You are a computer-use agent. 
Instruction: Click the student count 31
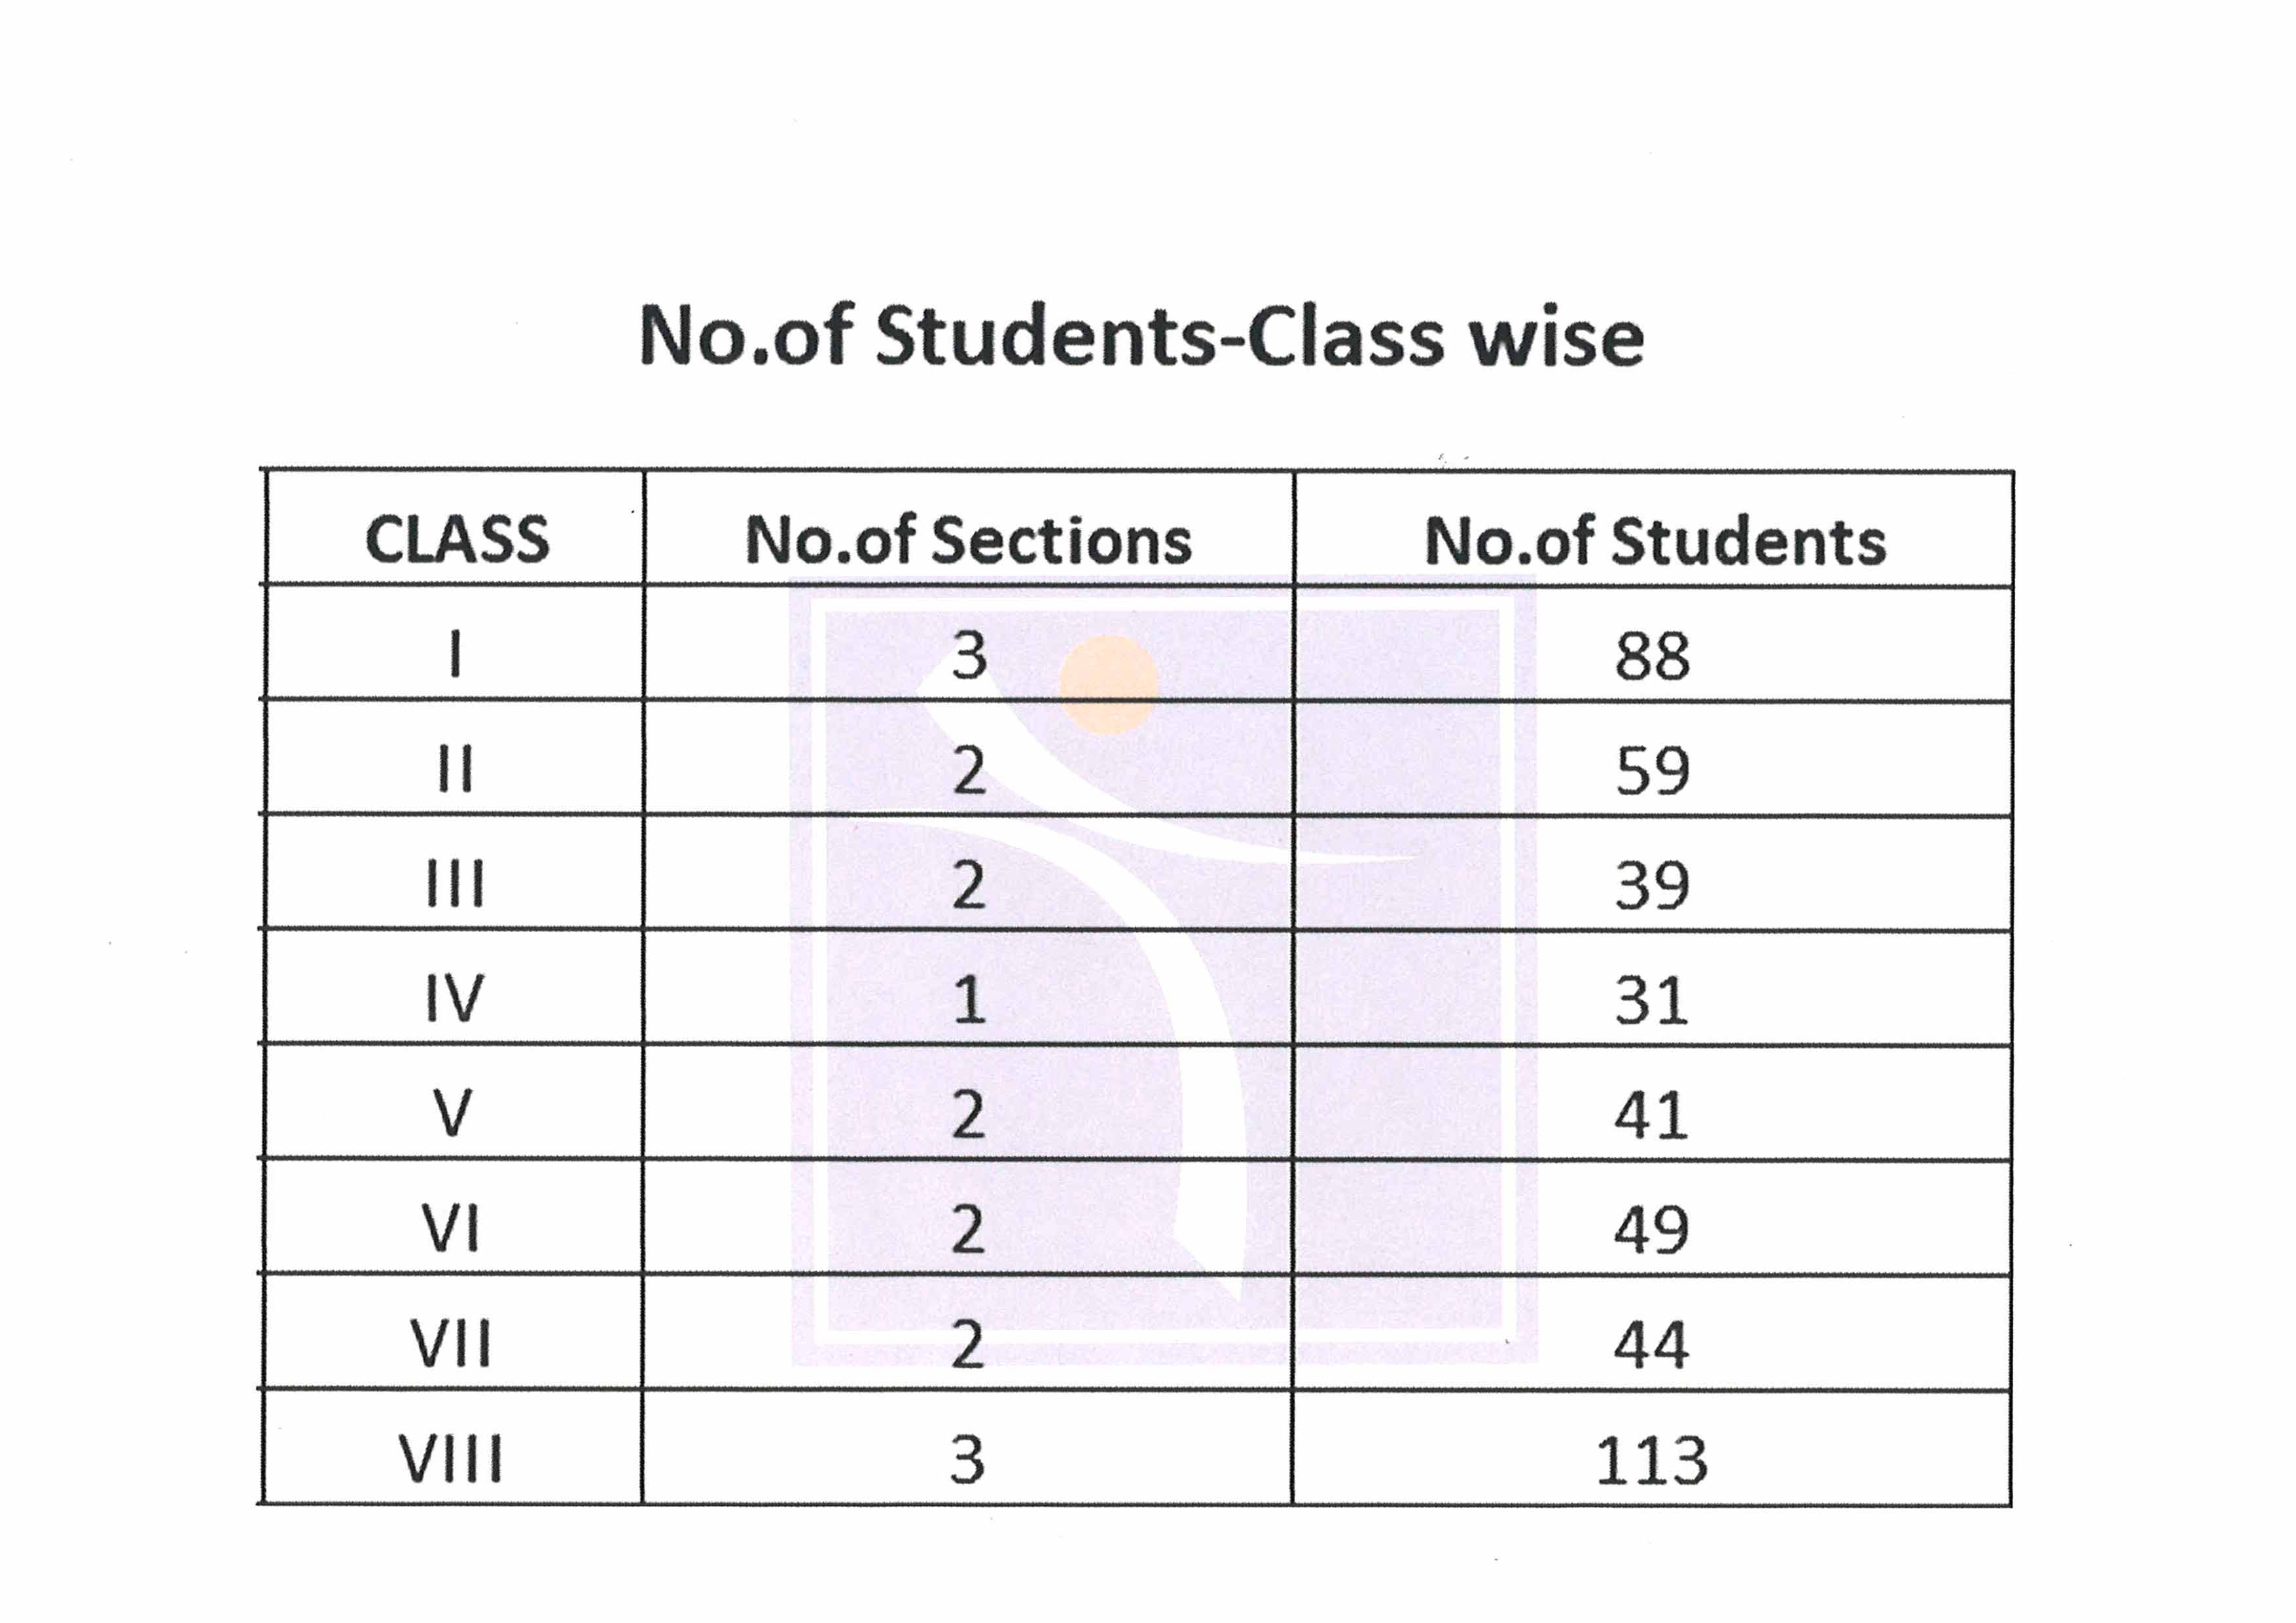(1652, 1001)
